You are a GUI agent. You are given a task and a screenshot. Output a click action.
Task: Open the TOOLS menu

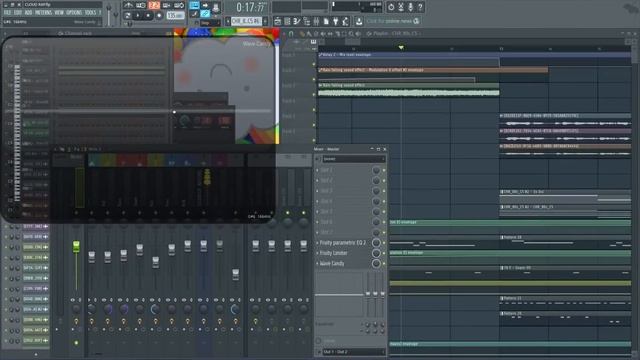point(90,13)
